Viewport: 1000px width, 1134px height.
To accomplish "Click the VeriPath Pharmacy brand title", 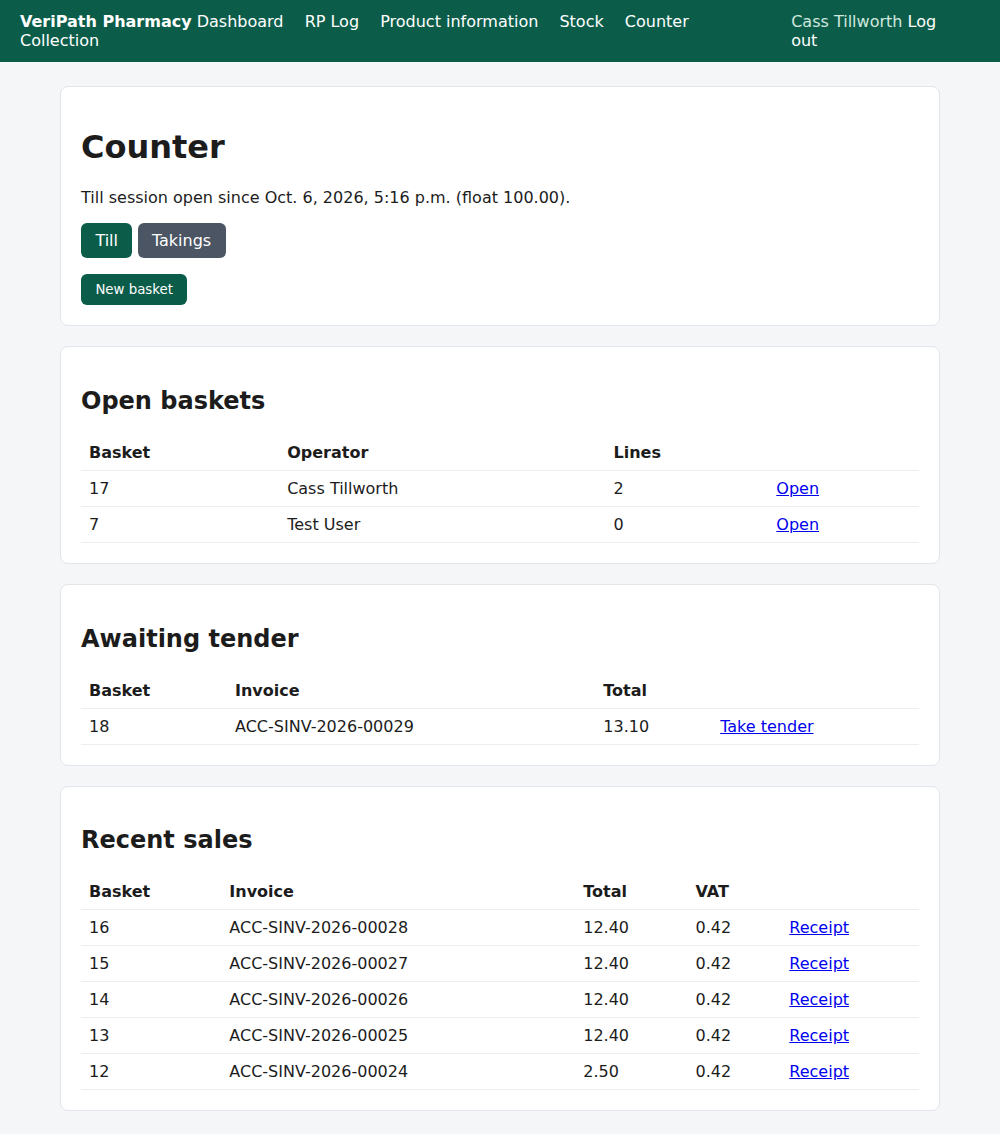I will click(x=106, y=22).
